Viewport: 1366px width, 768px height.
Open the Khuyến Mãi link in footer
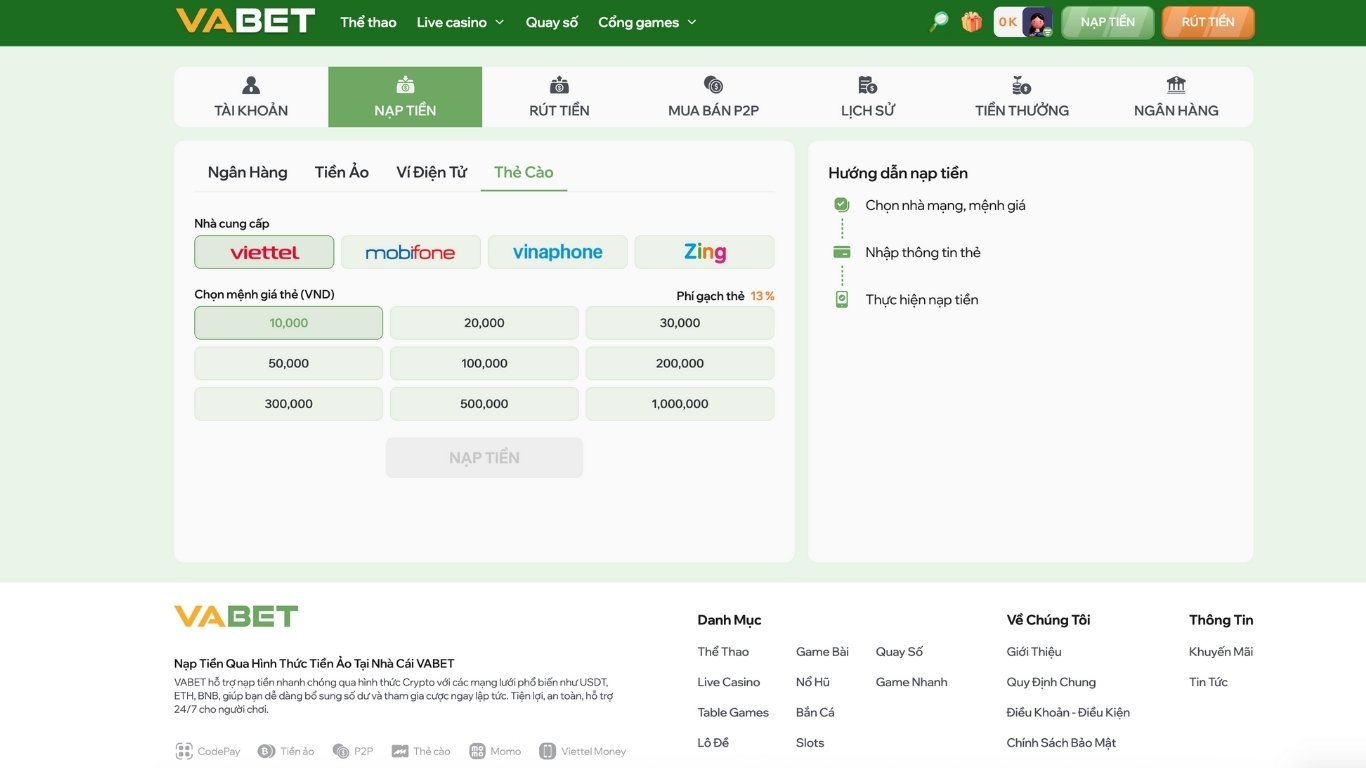[x=1221, y=651]
